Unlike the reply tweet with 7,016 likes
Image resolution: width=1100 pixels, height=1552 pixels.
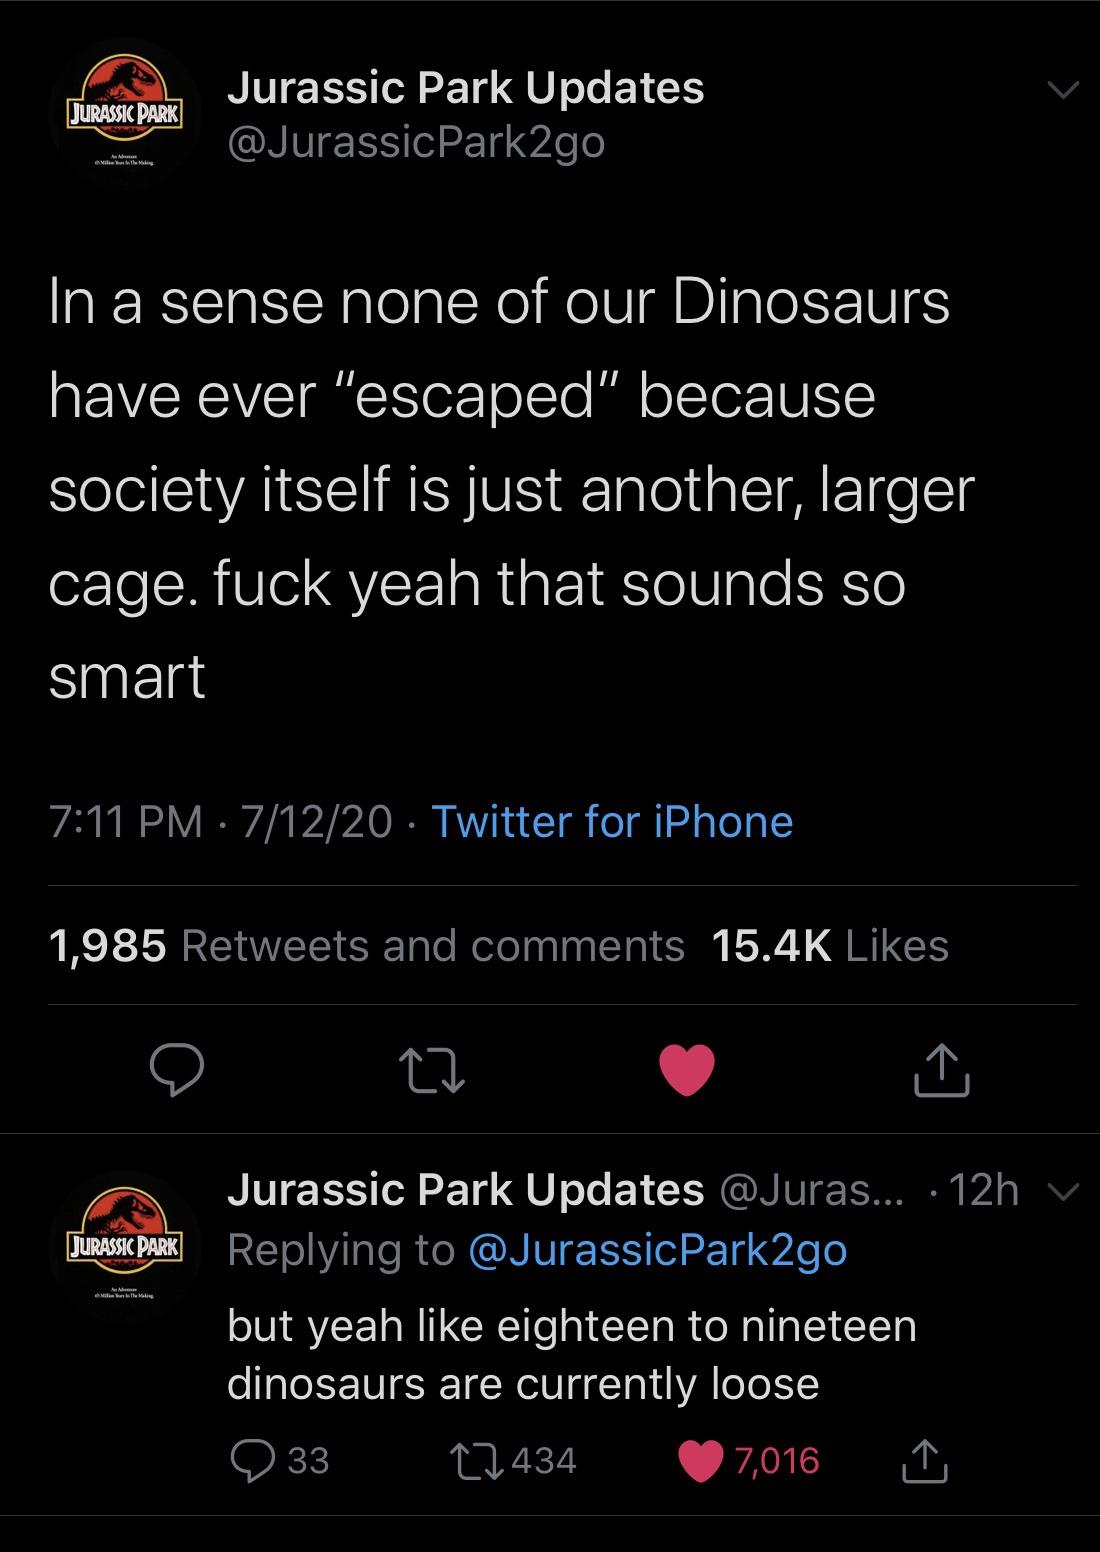pos(750,1460)
